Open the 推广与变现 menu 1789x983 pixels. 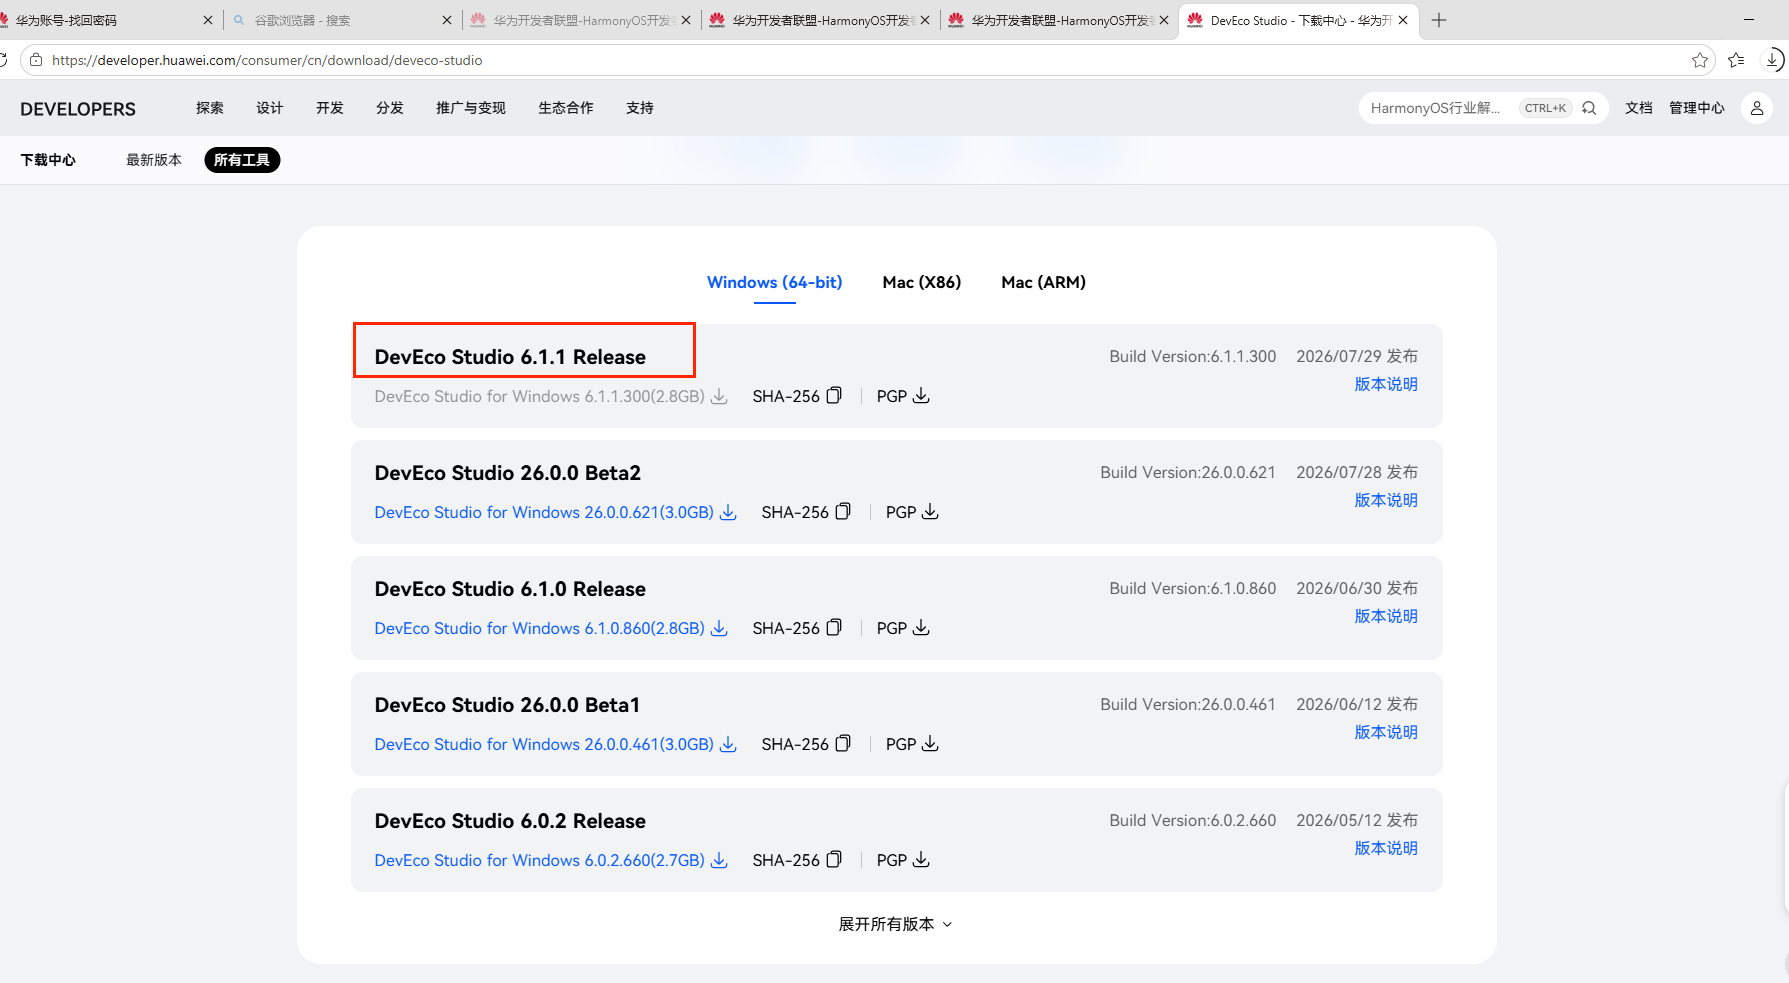click(471, 108)
